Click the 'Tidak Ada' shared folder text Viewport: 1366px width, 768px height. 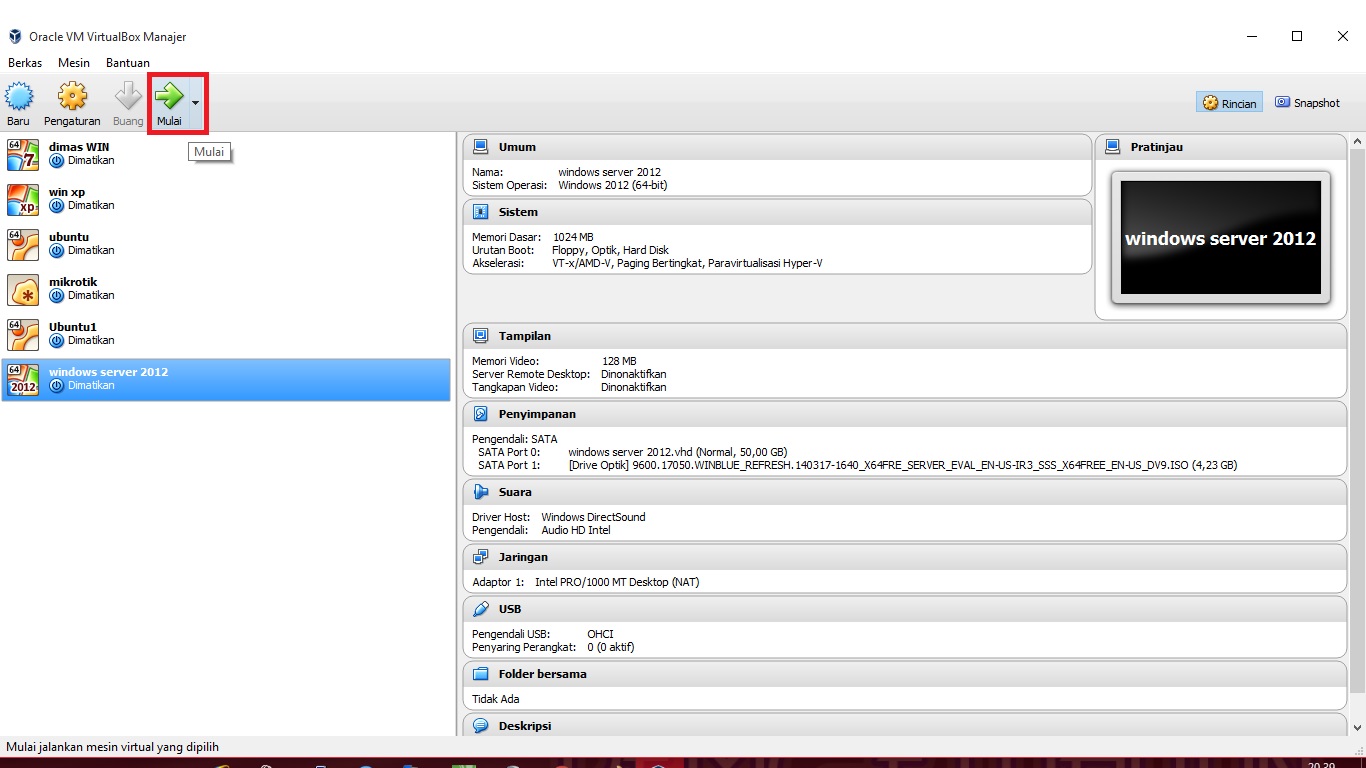point(496,699)
